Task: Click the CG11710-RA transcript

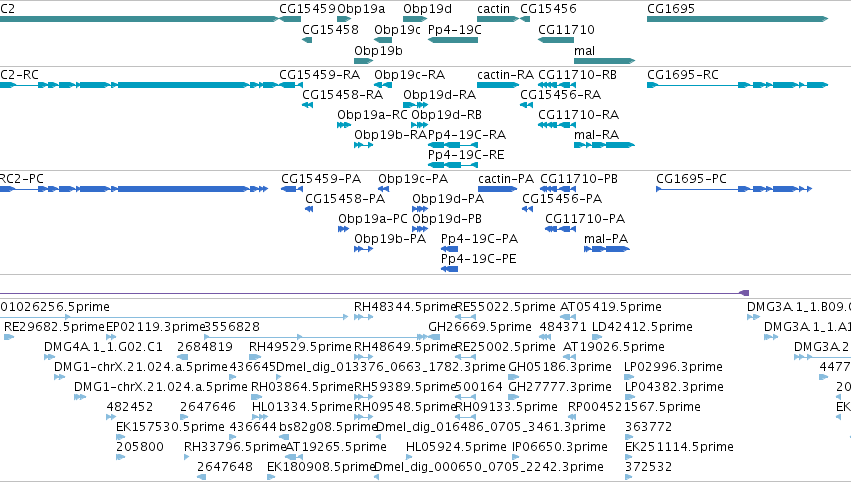Action: [x=557, y=125]
